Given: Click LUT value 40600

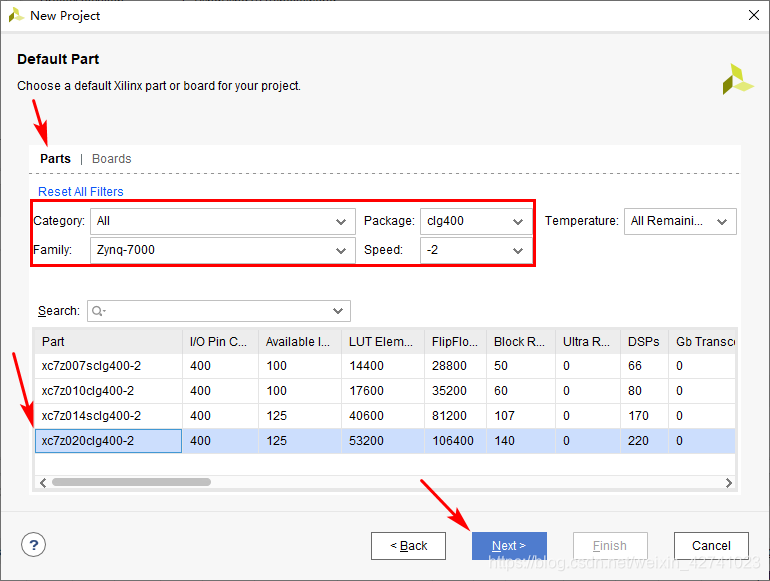Looking at the screenshot, I should coord(366,416).
